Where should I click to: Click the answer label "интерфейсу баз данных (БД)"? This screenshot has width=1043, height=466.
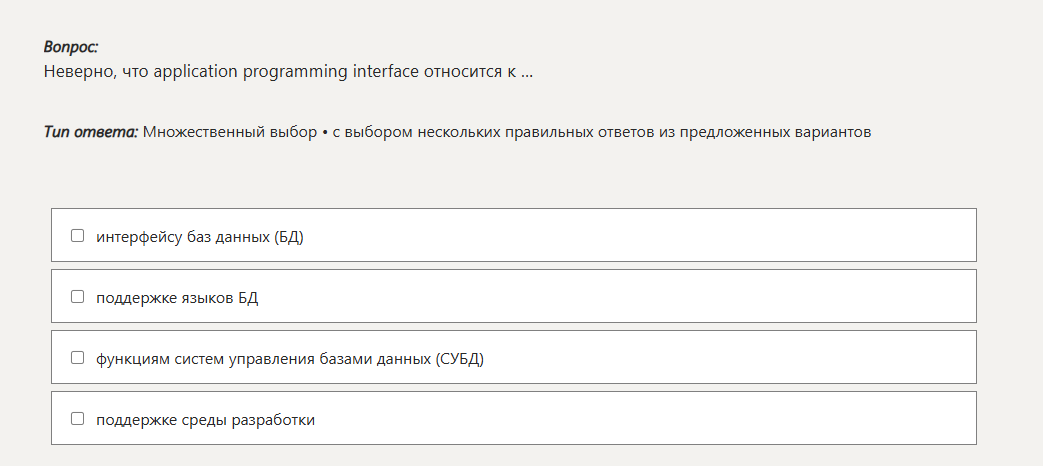199,237
